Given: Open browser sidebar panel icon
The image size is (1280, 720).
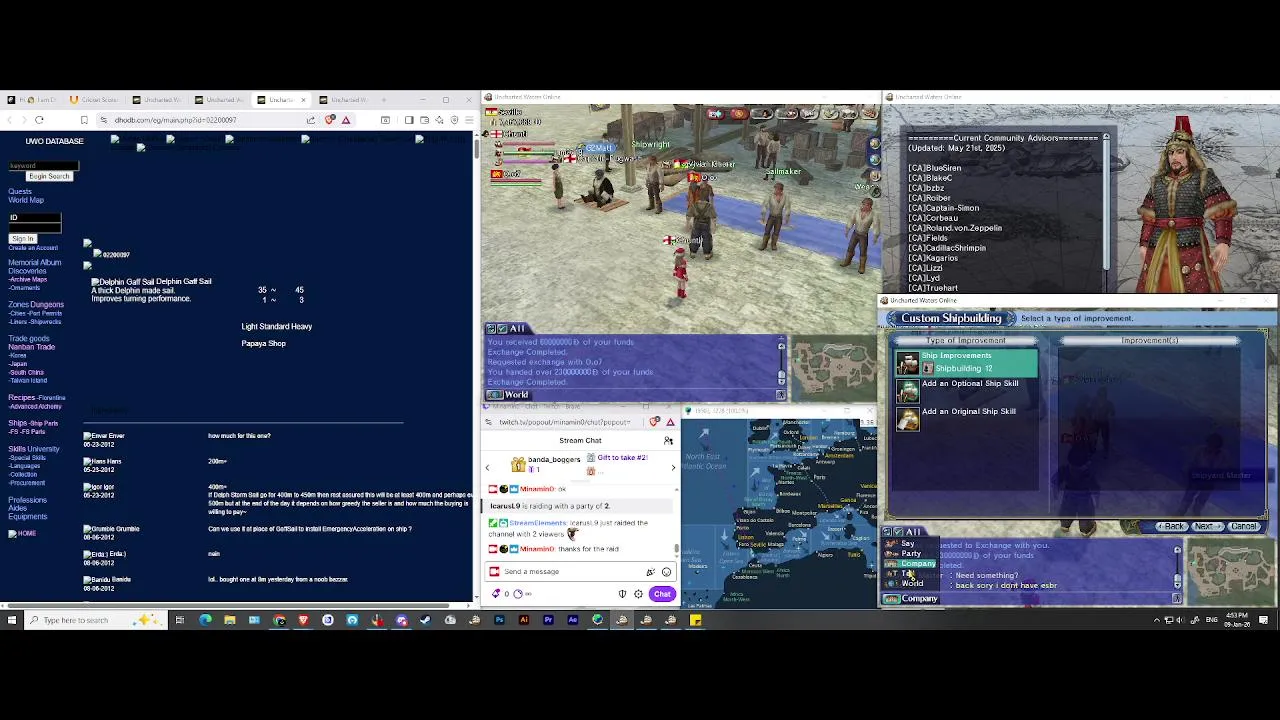Looking at the screenshot, I should point(408,120).
